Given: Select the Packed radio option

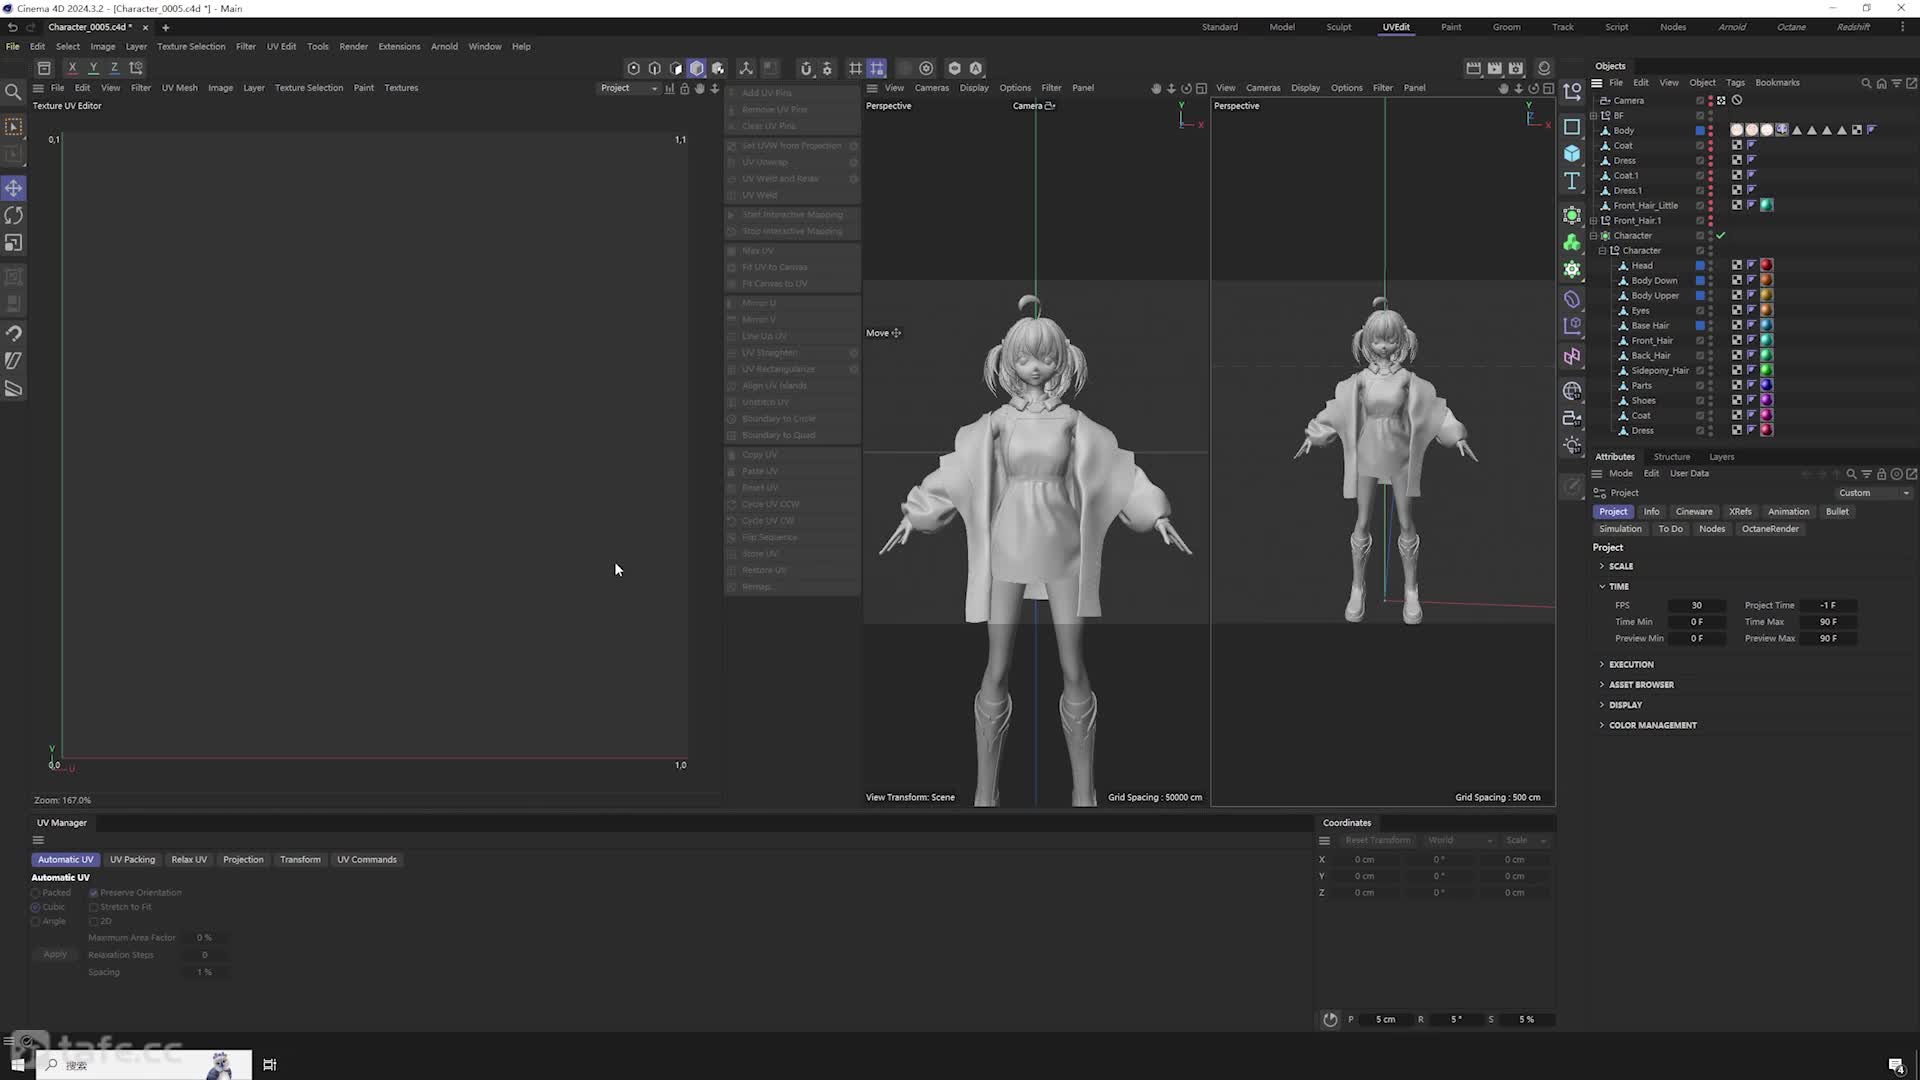Looking at the screenshot, I should [36, 893].
